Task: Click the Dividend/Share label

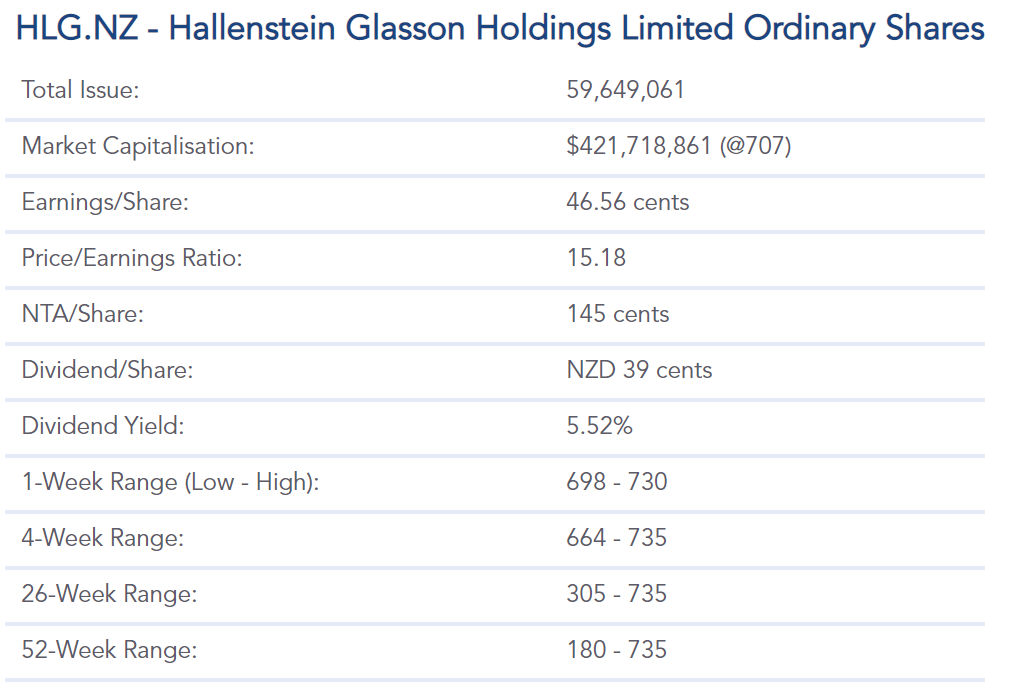Action: 107,370
